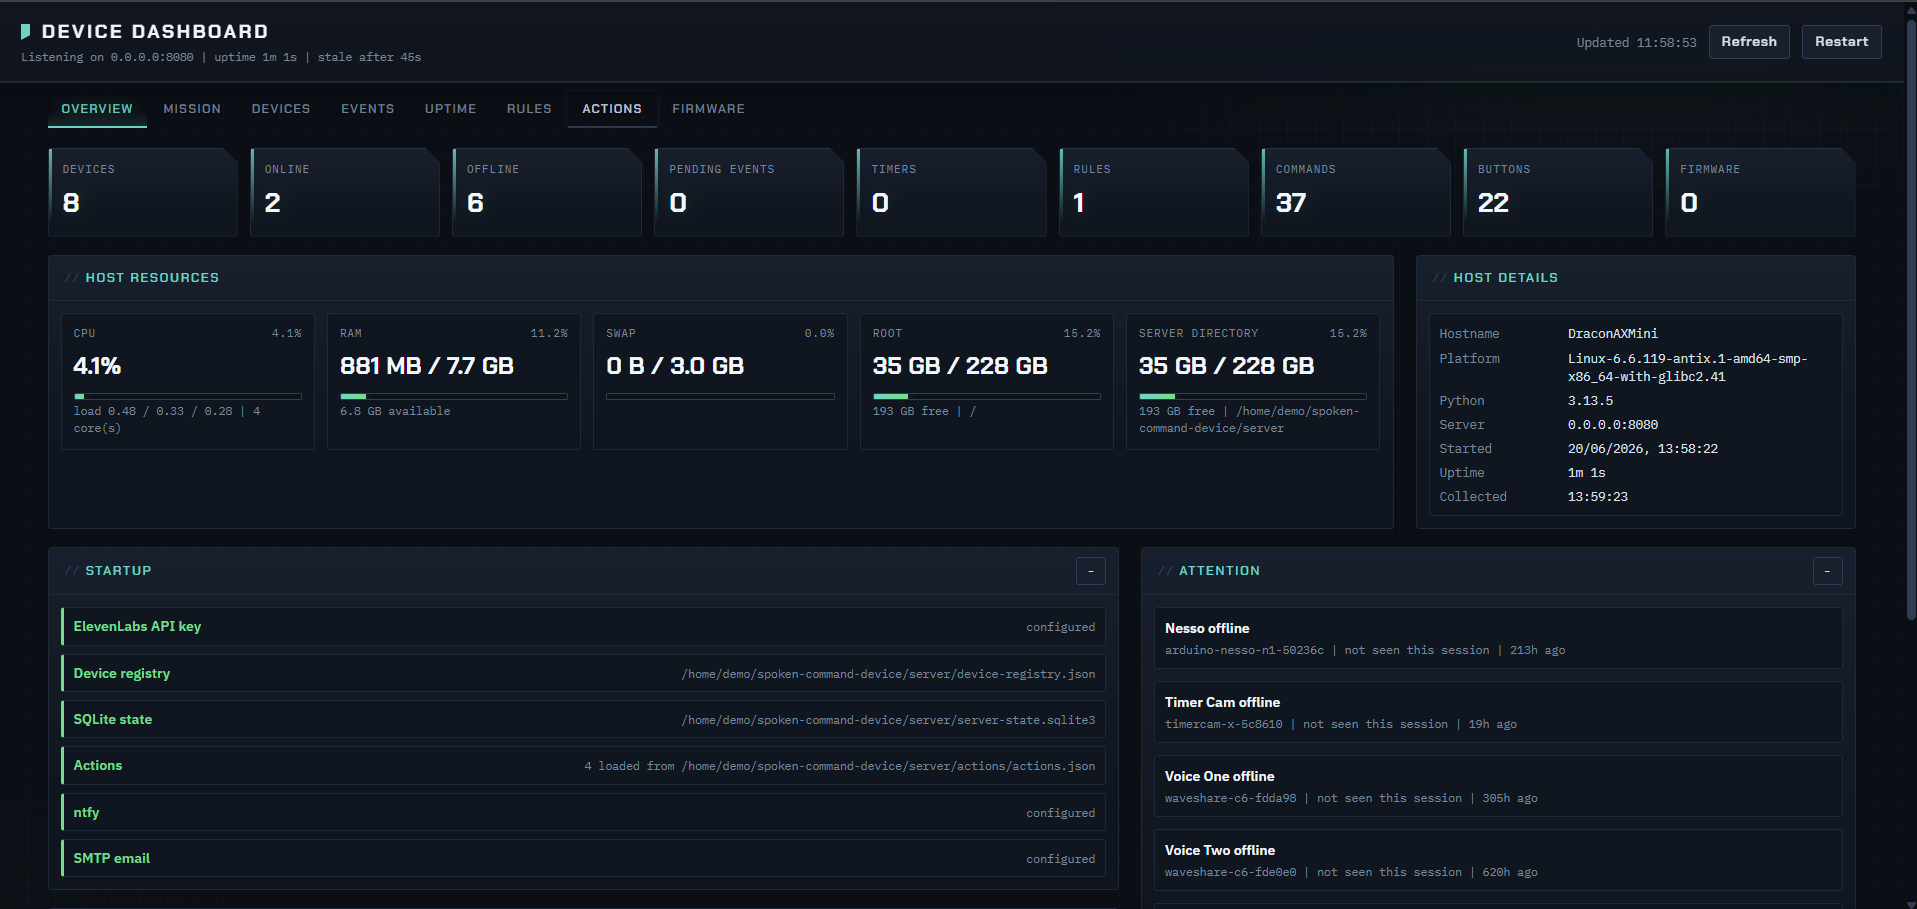Open the Mission tab
This screenshot has height=909, width=1917.
(192, 109)
